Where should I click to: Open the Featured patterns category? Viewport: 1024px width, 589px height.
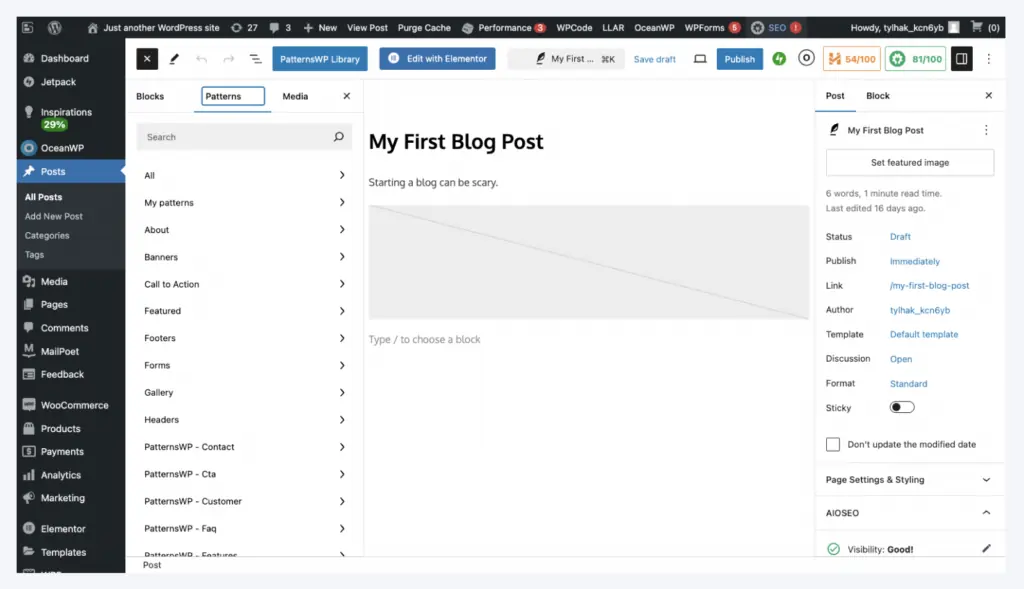click(x=244, y=311)
